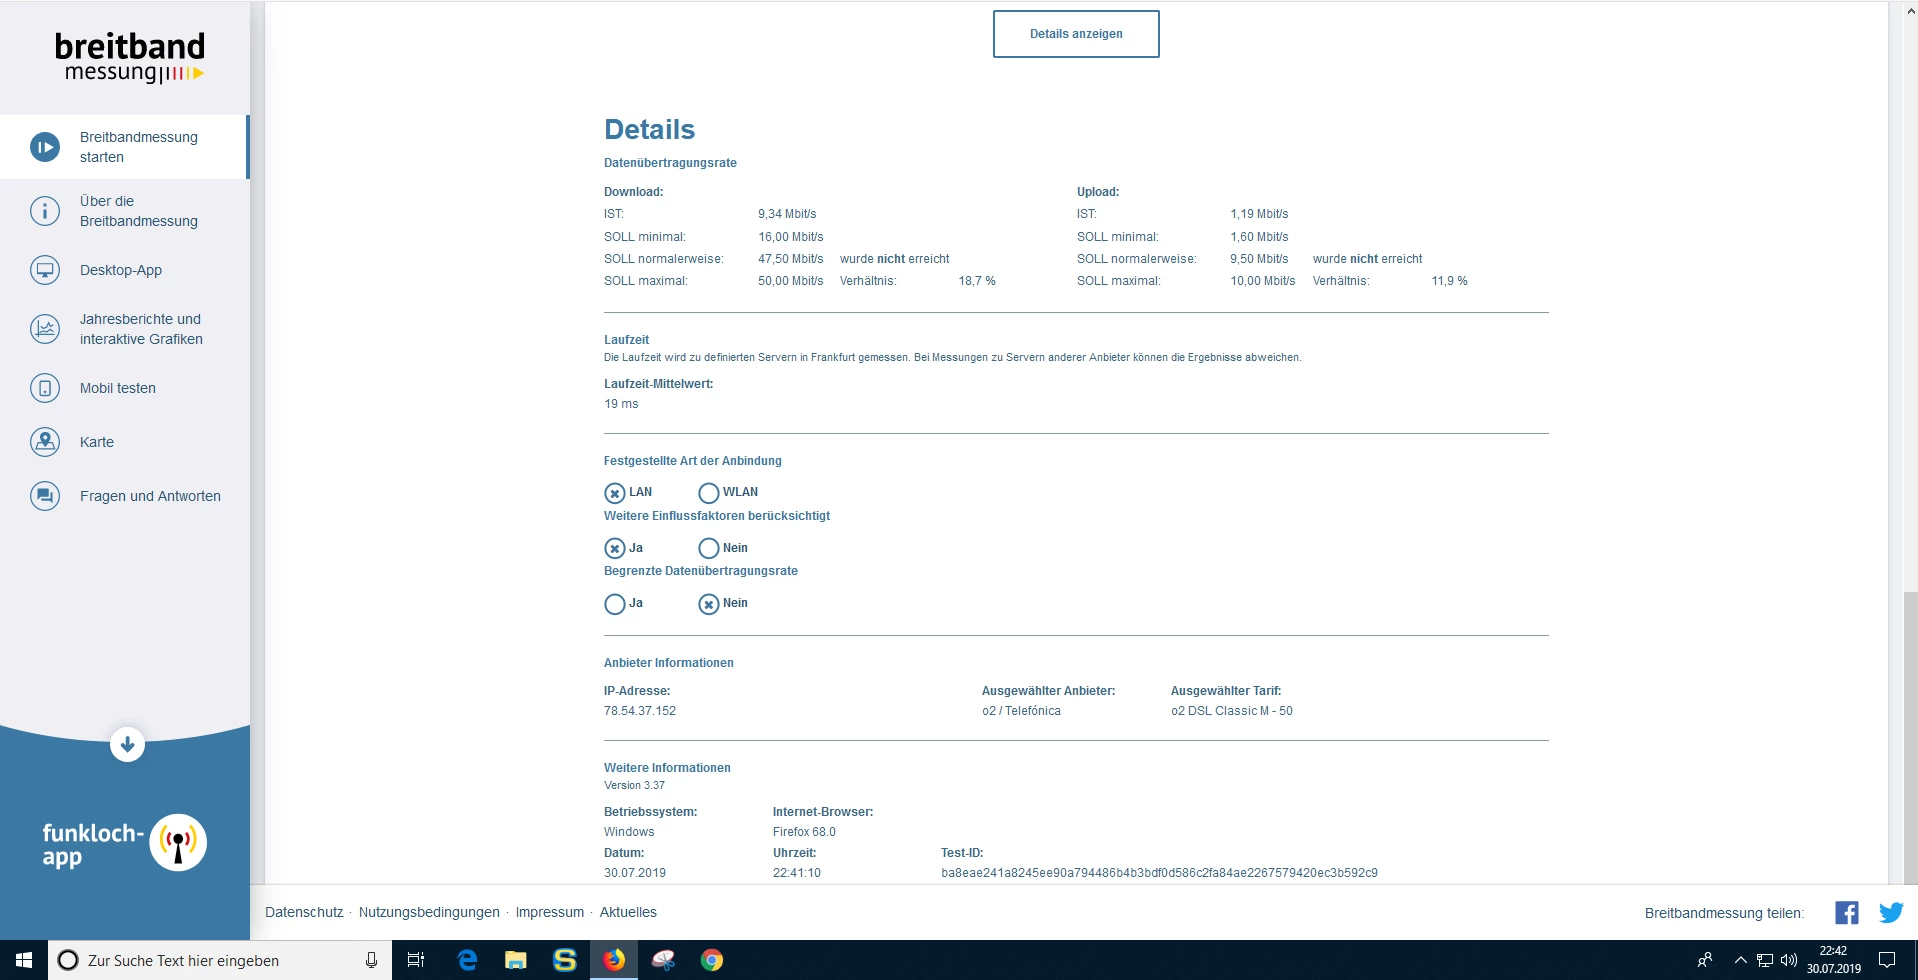This screenshot has height=980, width=1918.
Task: Click the browser text Firefox 68.0
Action: pyautogui.click(x=804, y=832)
